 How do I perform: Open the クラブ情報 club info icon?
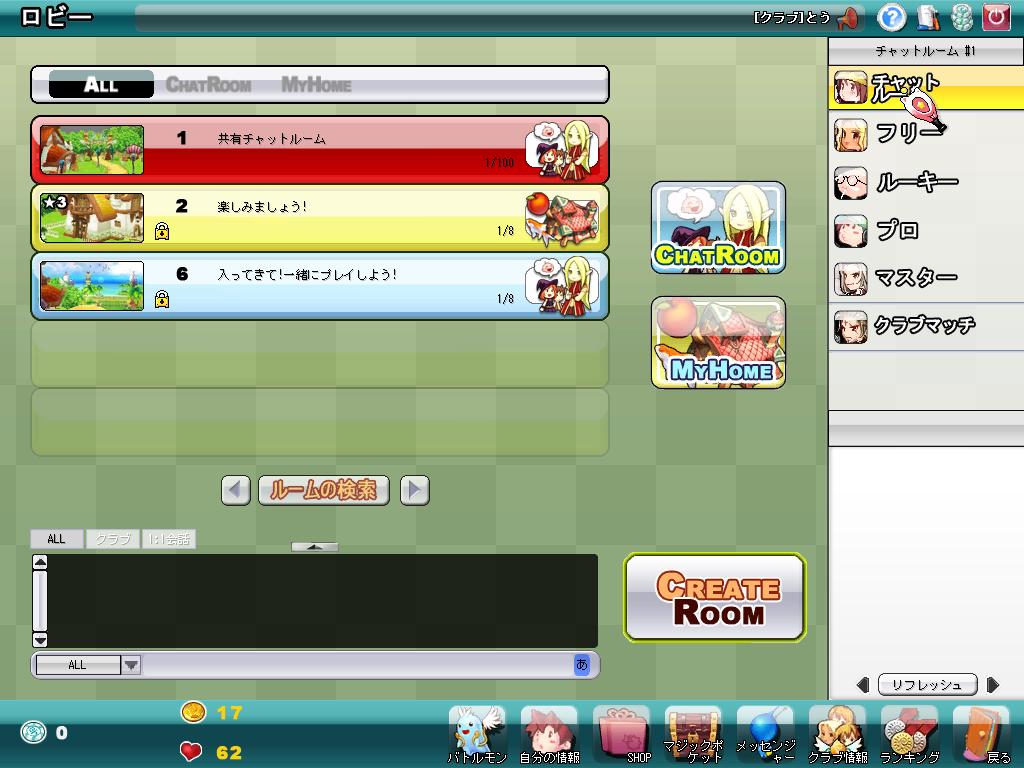pos(837,733)
